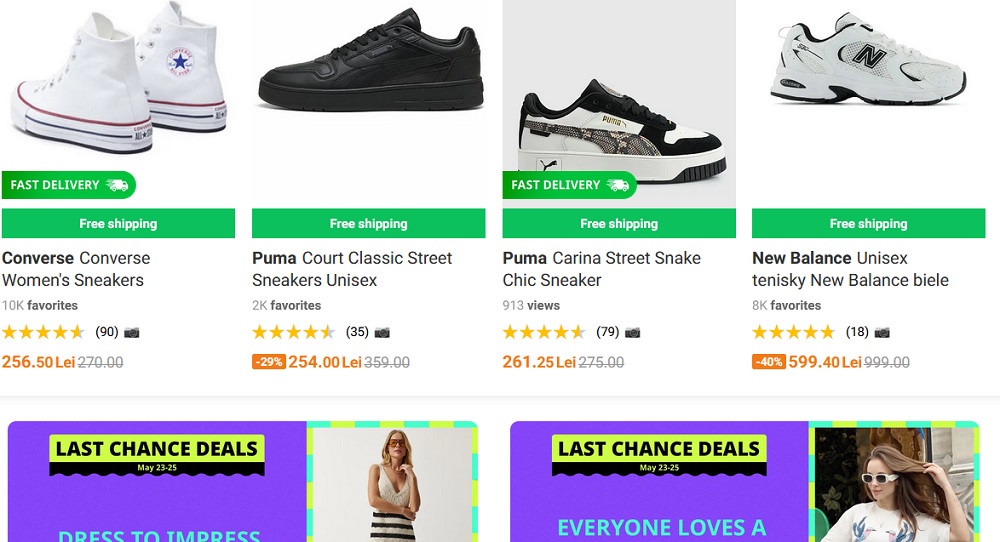Click camera icon beside Puma Carina reviews

(x=633, y=332)
